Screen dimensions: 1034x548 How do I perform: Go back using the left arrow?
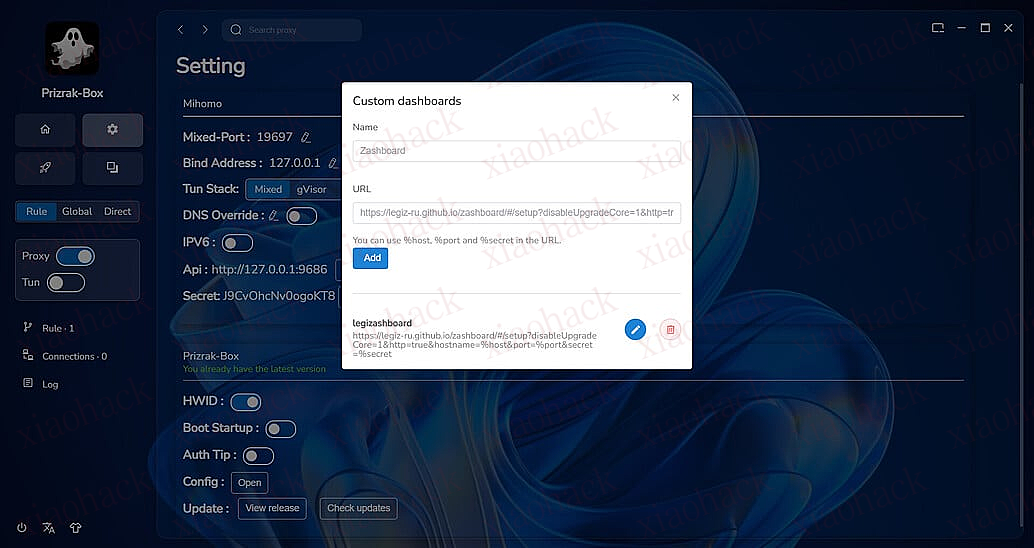pyautogui.click(x=181, y=30)
